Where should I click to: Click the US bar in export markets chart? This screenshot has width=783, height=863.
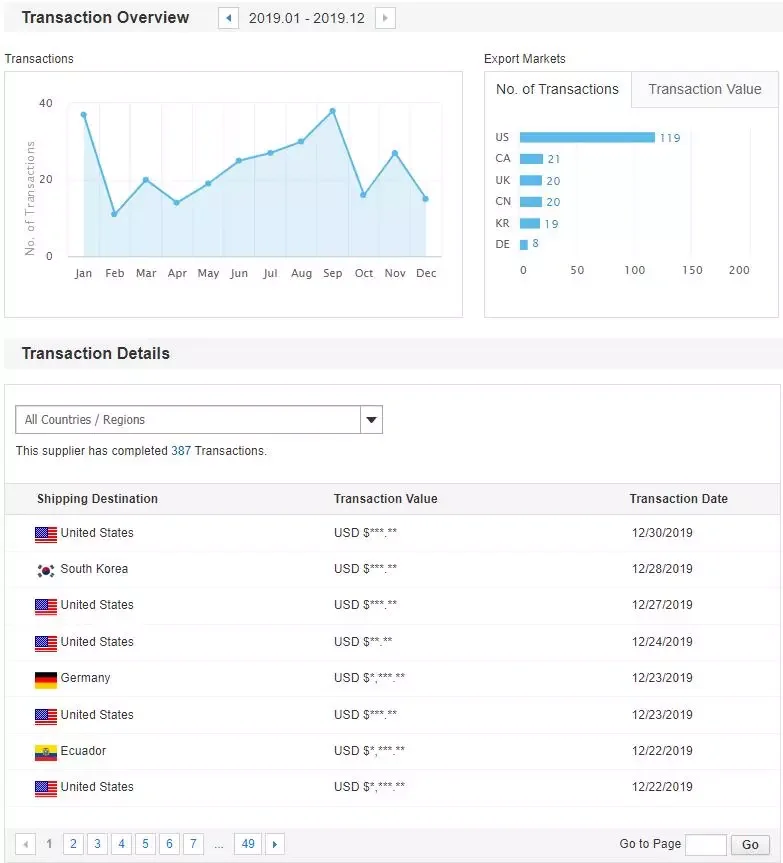587,138
